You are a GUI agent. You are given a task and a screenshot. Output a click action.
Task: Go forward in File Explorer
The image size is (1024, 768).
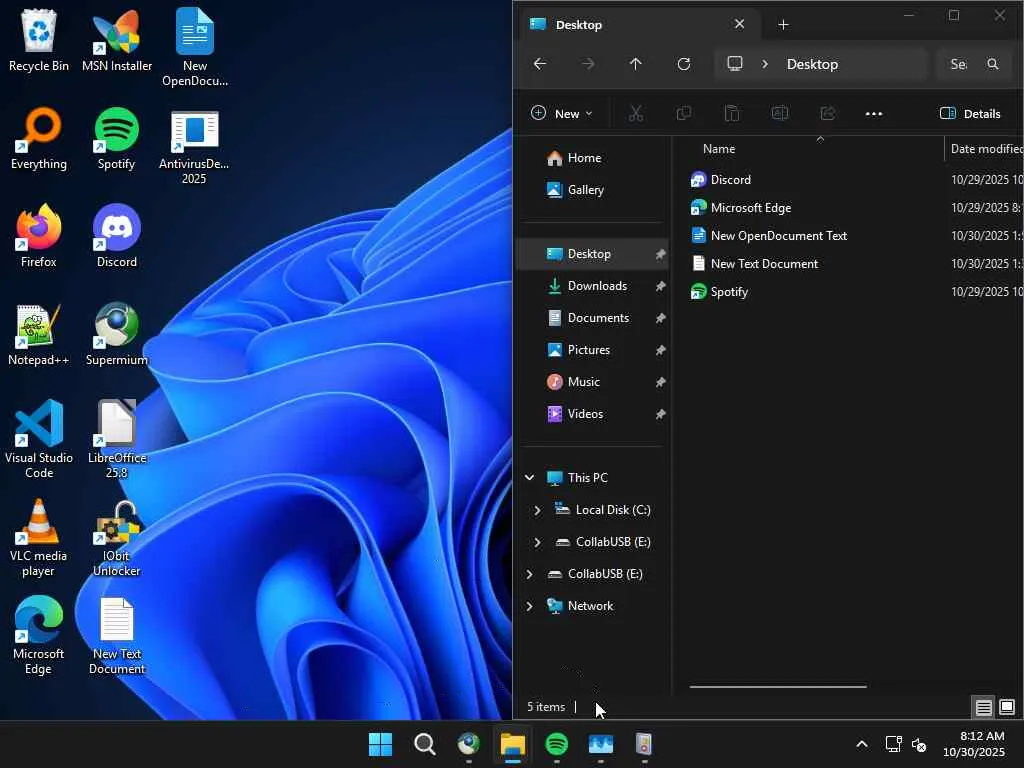(588, 64)
